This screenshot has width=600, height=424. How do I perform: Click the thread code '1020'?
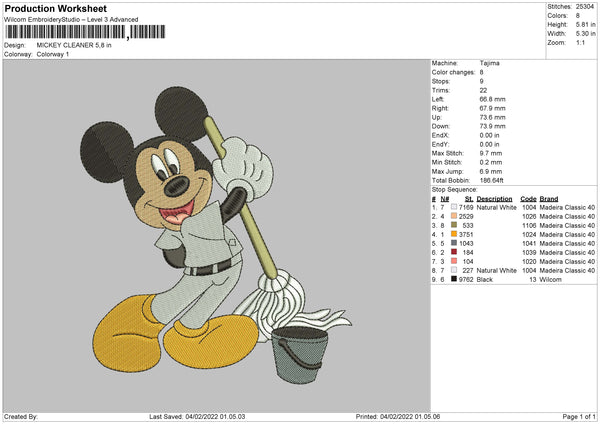point(529,261)
